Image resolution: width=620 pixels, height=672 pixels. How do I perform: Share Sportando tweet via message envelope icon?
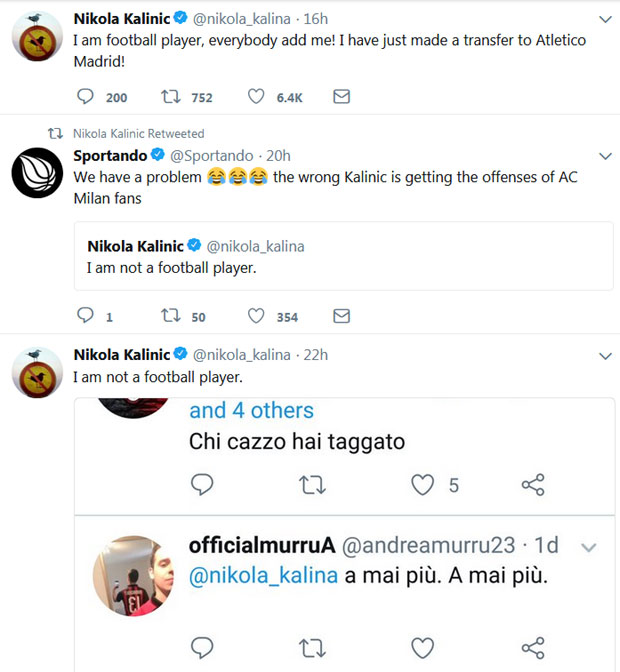tap(341, 316)
